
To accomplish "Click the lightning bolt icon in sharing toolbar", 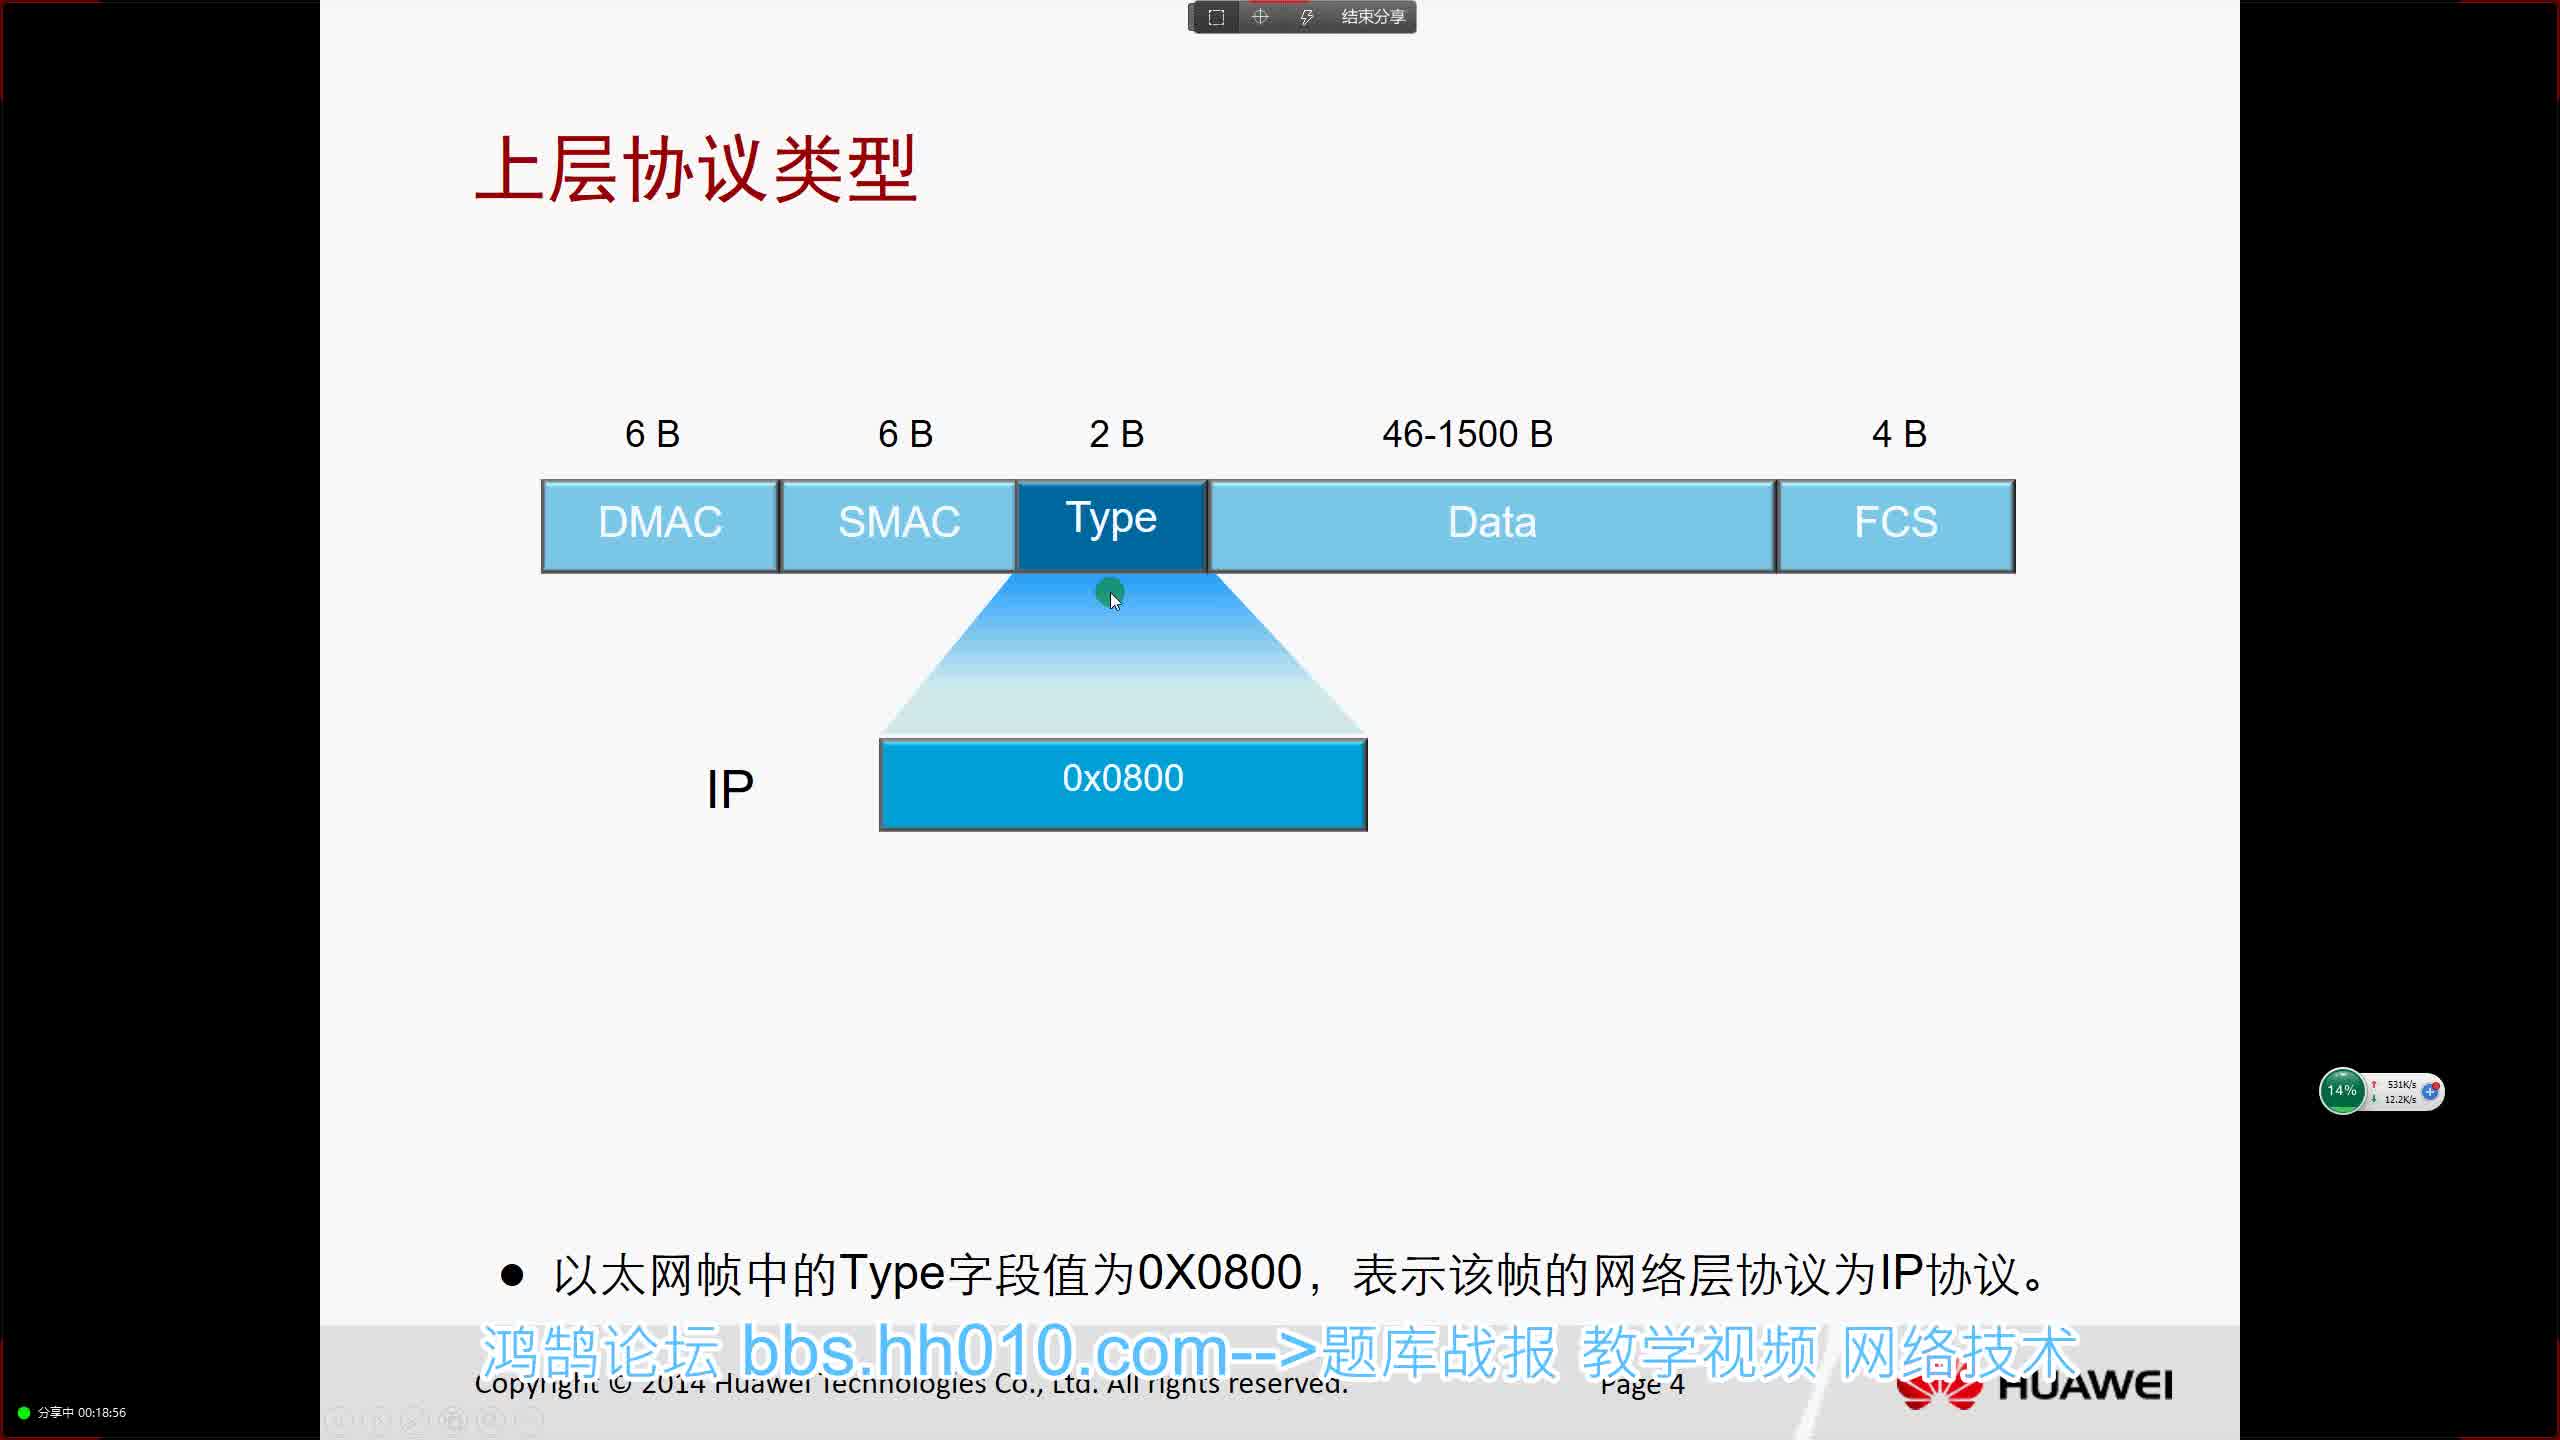I will [x=1306, y=17].
